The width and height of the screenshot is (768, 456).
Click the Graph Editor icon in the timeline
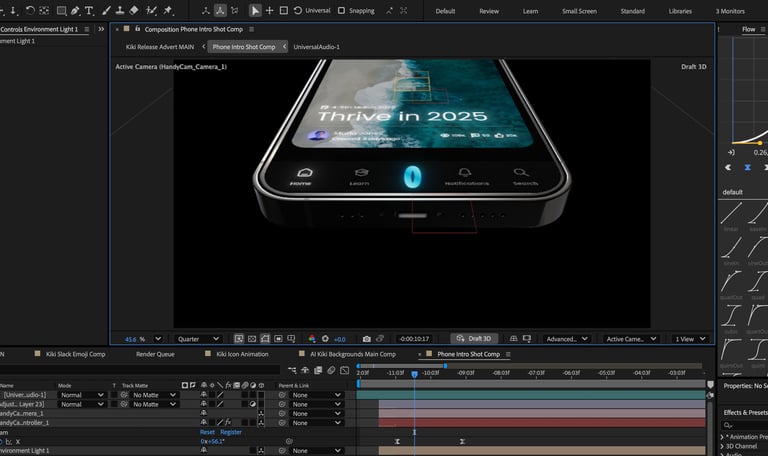[x=344, y=370]
